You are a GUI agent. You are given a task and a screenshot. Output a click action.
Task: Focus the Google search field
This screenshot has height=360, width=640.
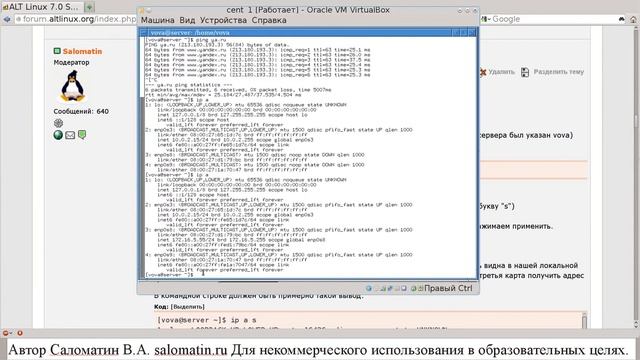(553, 19)
